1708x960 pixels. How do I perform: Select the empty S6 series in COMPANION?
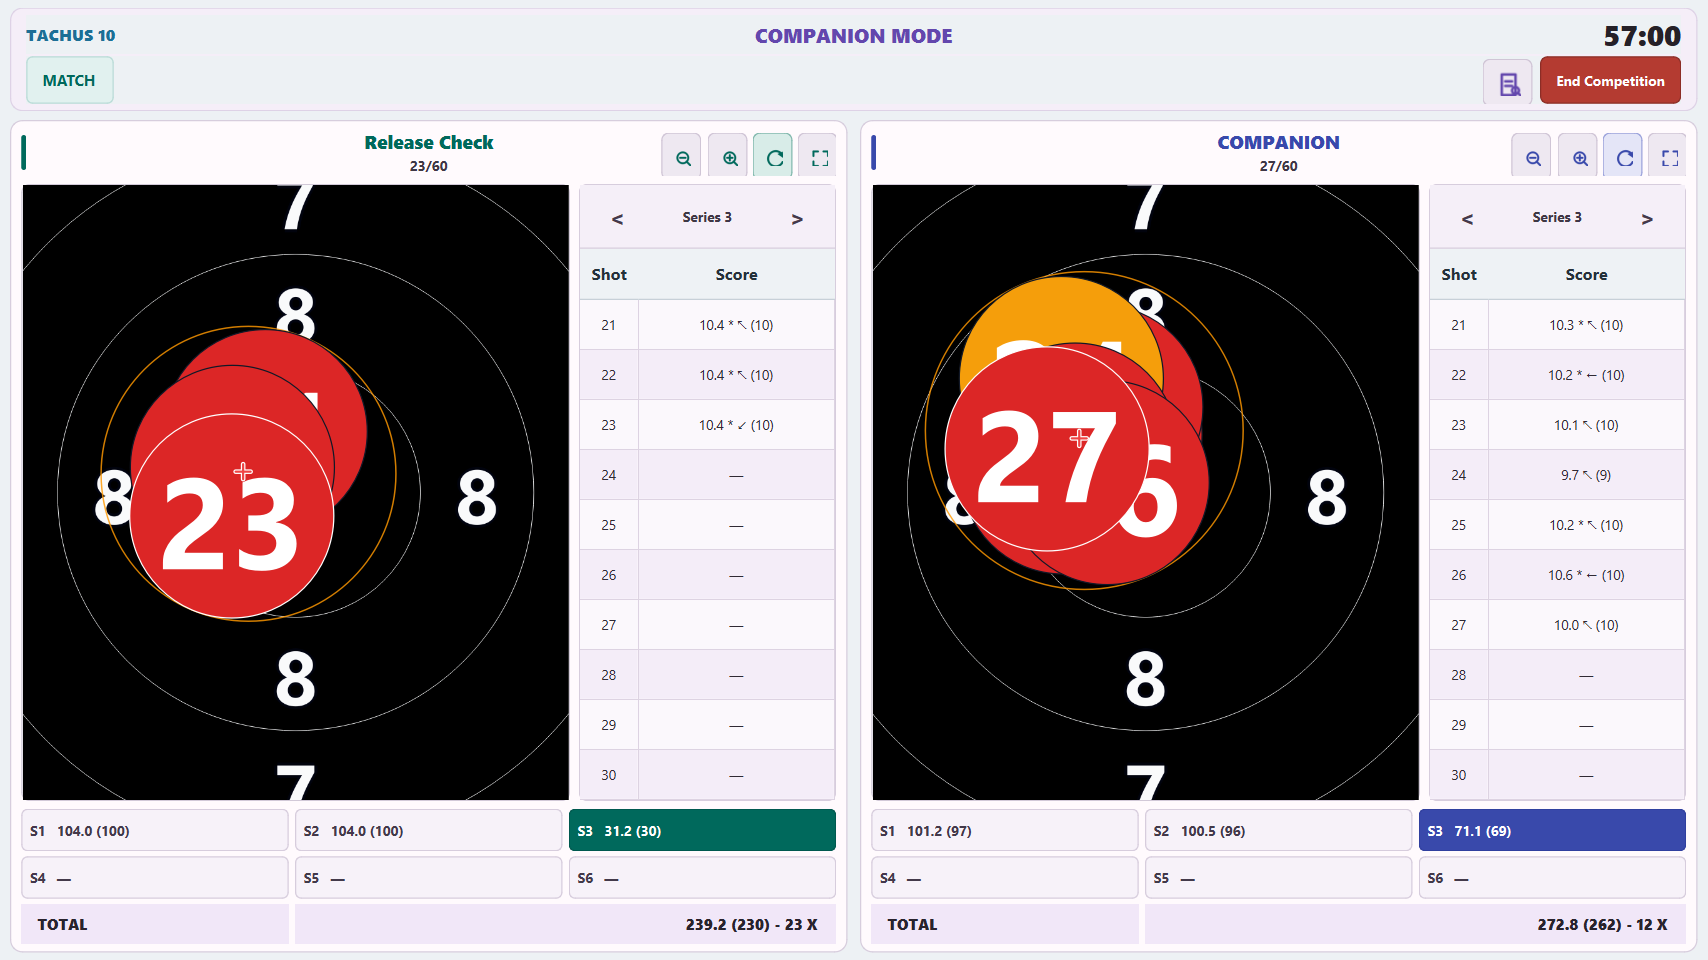coord(1552,877)
